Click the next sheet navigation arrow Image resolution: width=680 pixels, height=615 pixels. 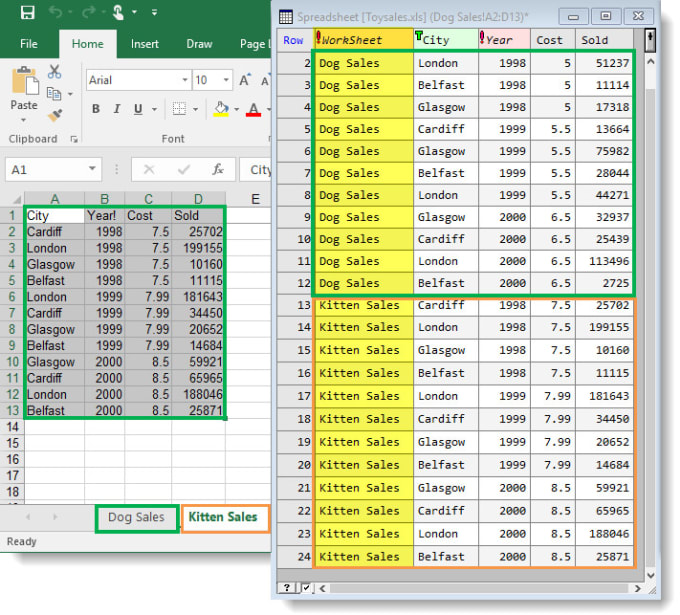[55, 517]
